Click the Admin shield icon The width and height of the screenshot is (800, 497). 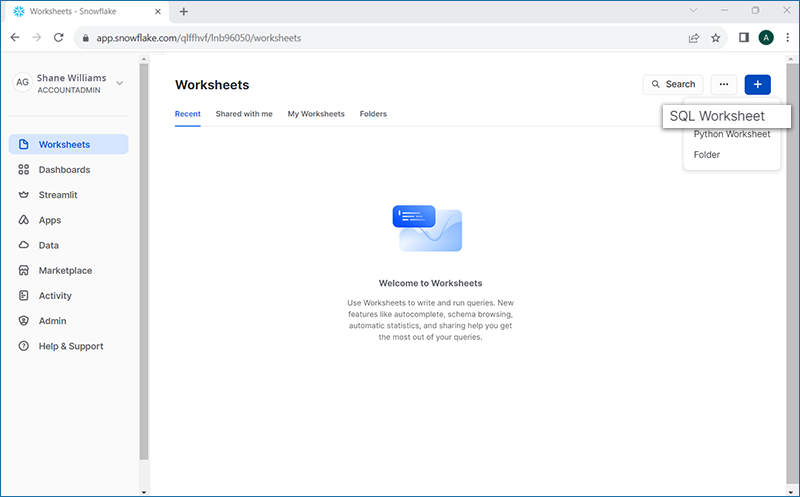(23, 320)
